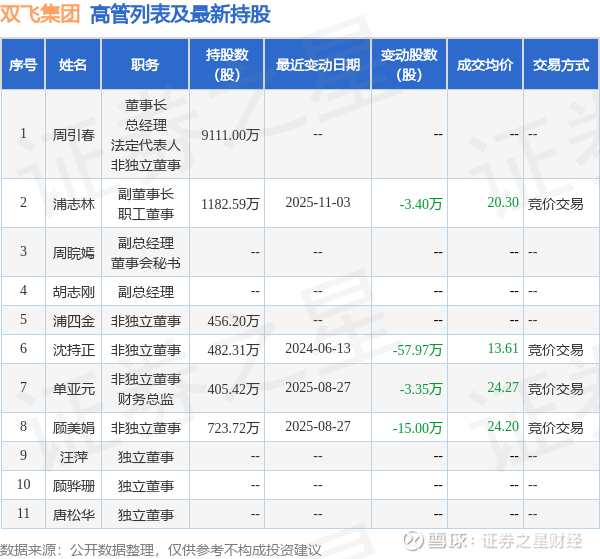Click the -3.40万 change value
600x559 pixels.
[421, 204]
